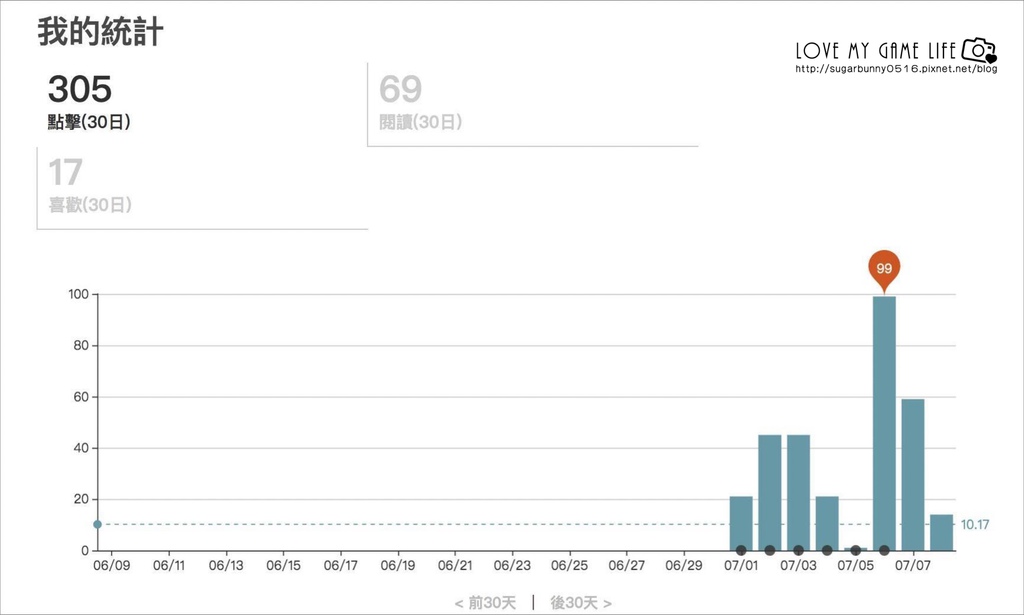Image resolution: width=1024 pixels, height=615 pixels.
Task: Click the tallest bar at 07/06
Action: (884, 423)
